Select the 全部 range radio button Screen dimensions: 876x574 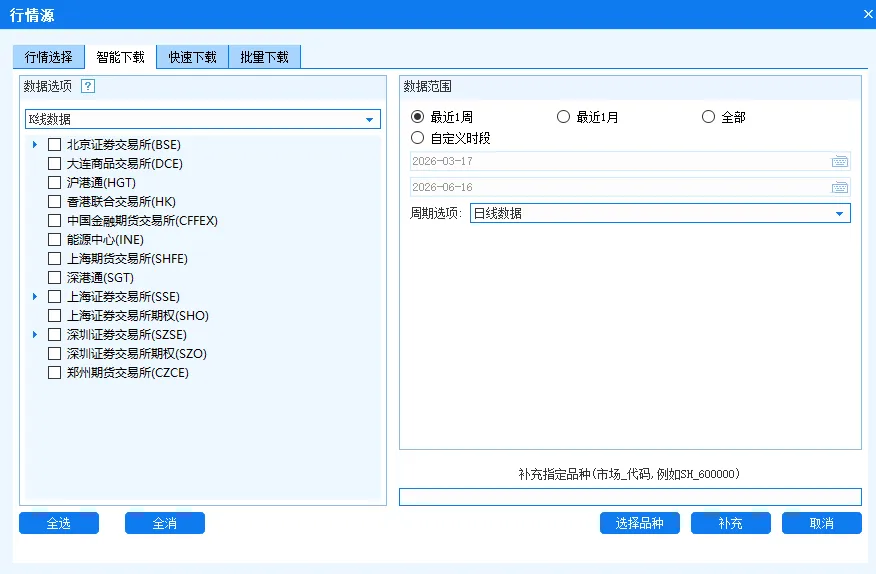tap(708, 117)
